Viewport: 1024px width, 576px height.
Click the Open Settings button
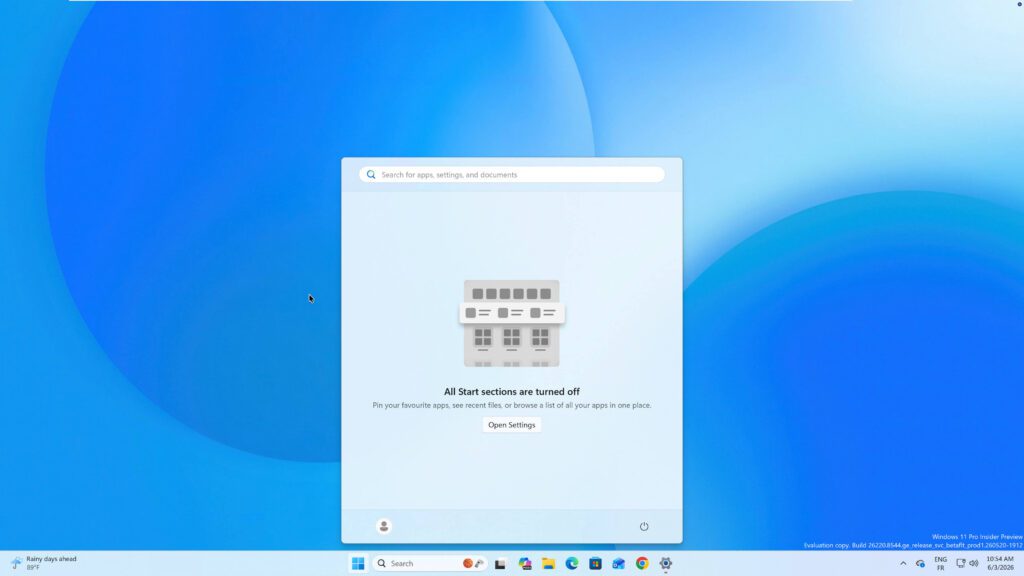point(511,425)
